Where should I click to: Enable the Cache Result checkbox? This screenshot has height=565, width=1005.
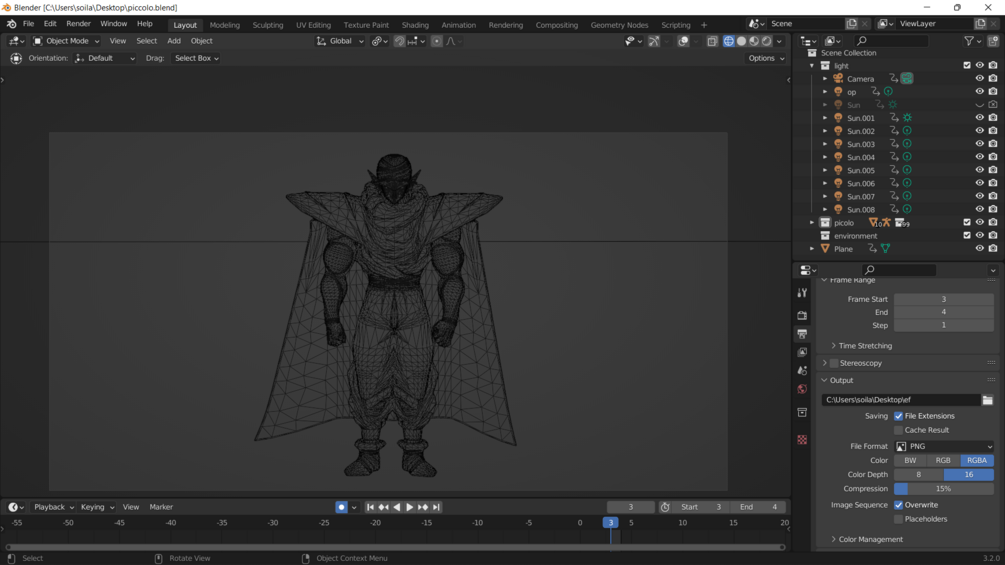(x=899, y=430)
